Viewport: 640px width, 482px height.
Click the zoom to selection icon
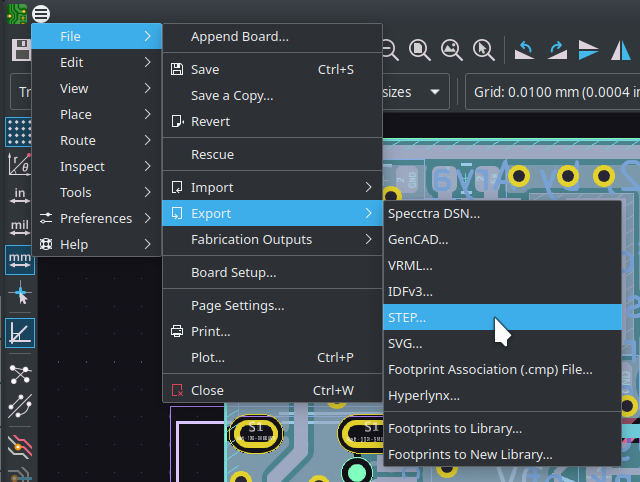pos(483,49)
